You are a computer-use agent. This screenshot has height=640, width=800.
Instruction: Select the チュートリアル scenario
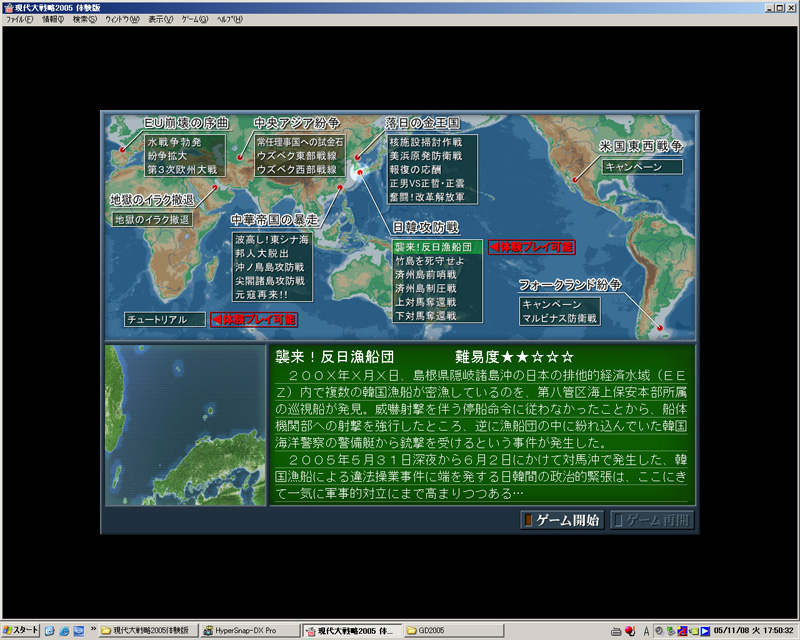[x=165, y=319]
